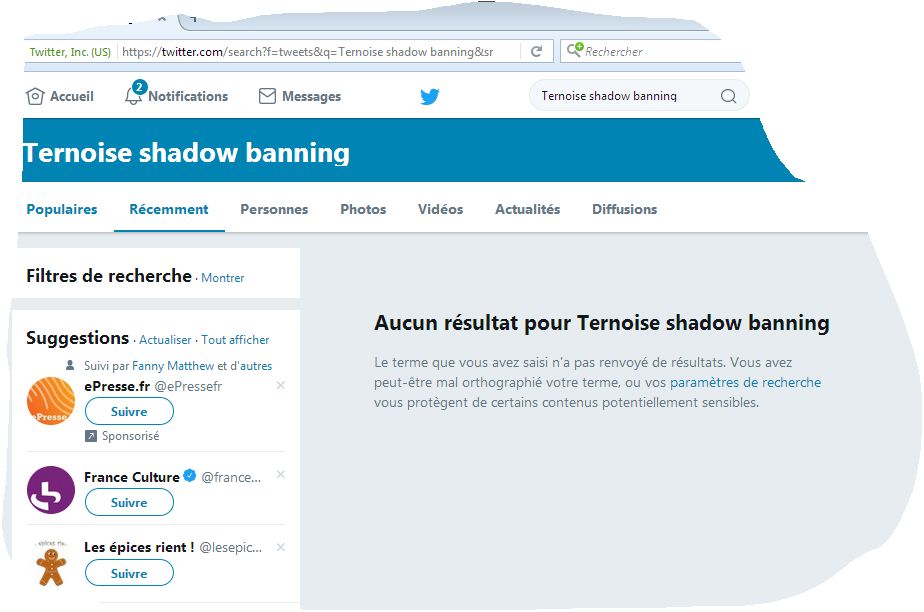Screen dimensions: 924x612
Task: Click the Sponsorisé label
Action: click(130, 436)
